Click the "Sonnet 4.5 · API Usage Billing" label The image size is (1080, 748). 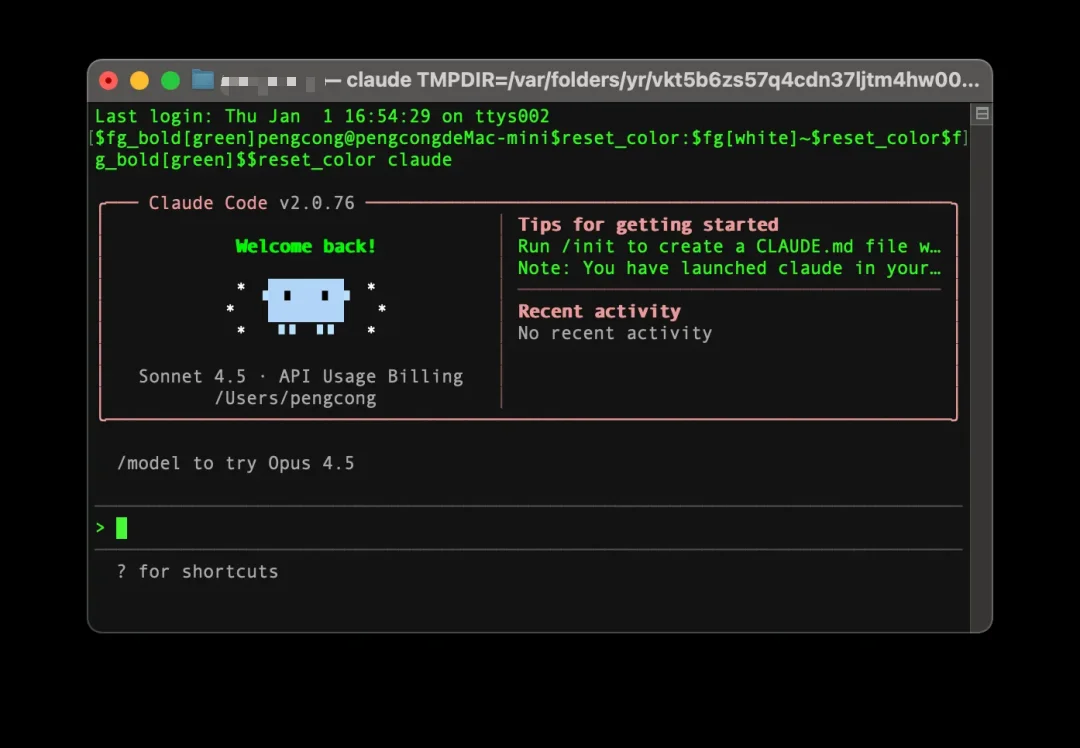pos(300,377)
